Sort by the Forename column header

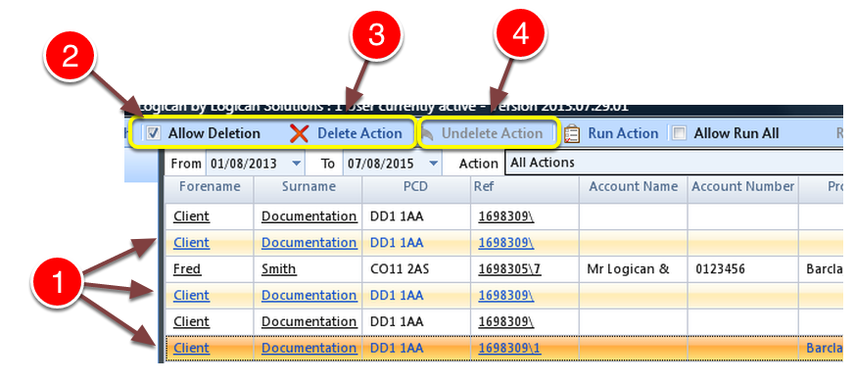pyautogui.click(x=209, y=186)
